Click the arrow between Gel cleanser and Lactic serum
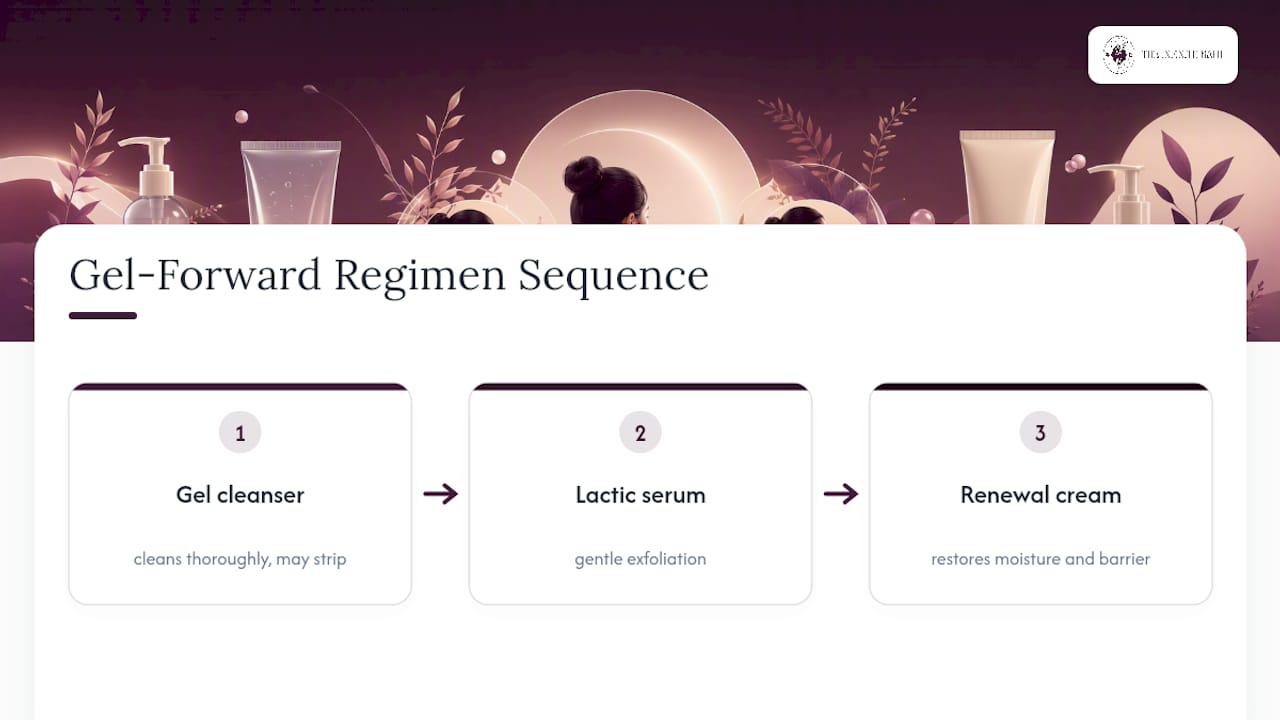 (440, 494)
